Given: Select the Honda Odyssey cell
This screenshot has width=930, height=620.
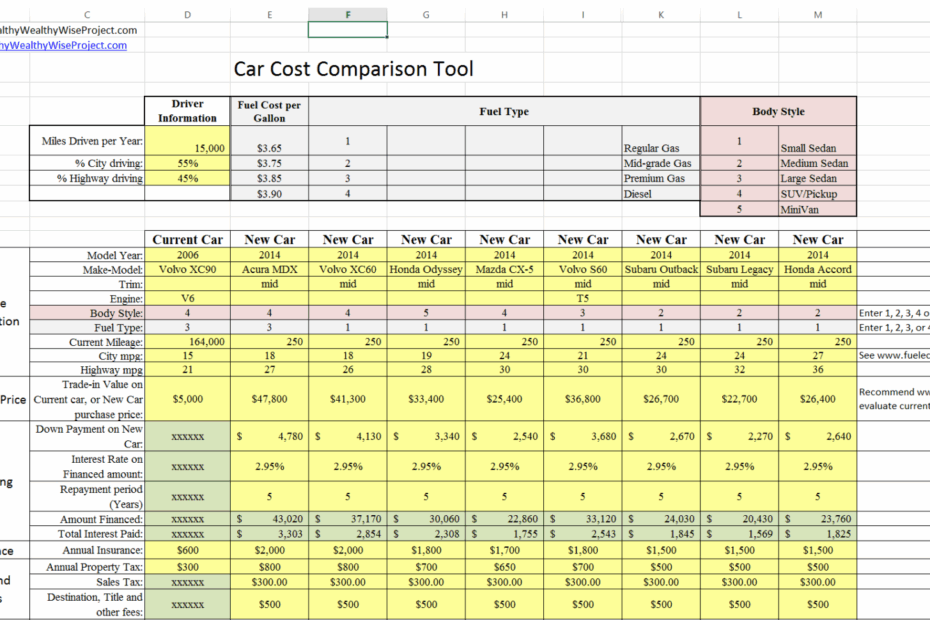Looking at the screenshot, I should (x=426, y=268).
